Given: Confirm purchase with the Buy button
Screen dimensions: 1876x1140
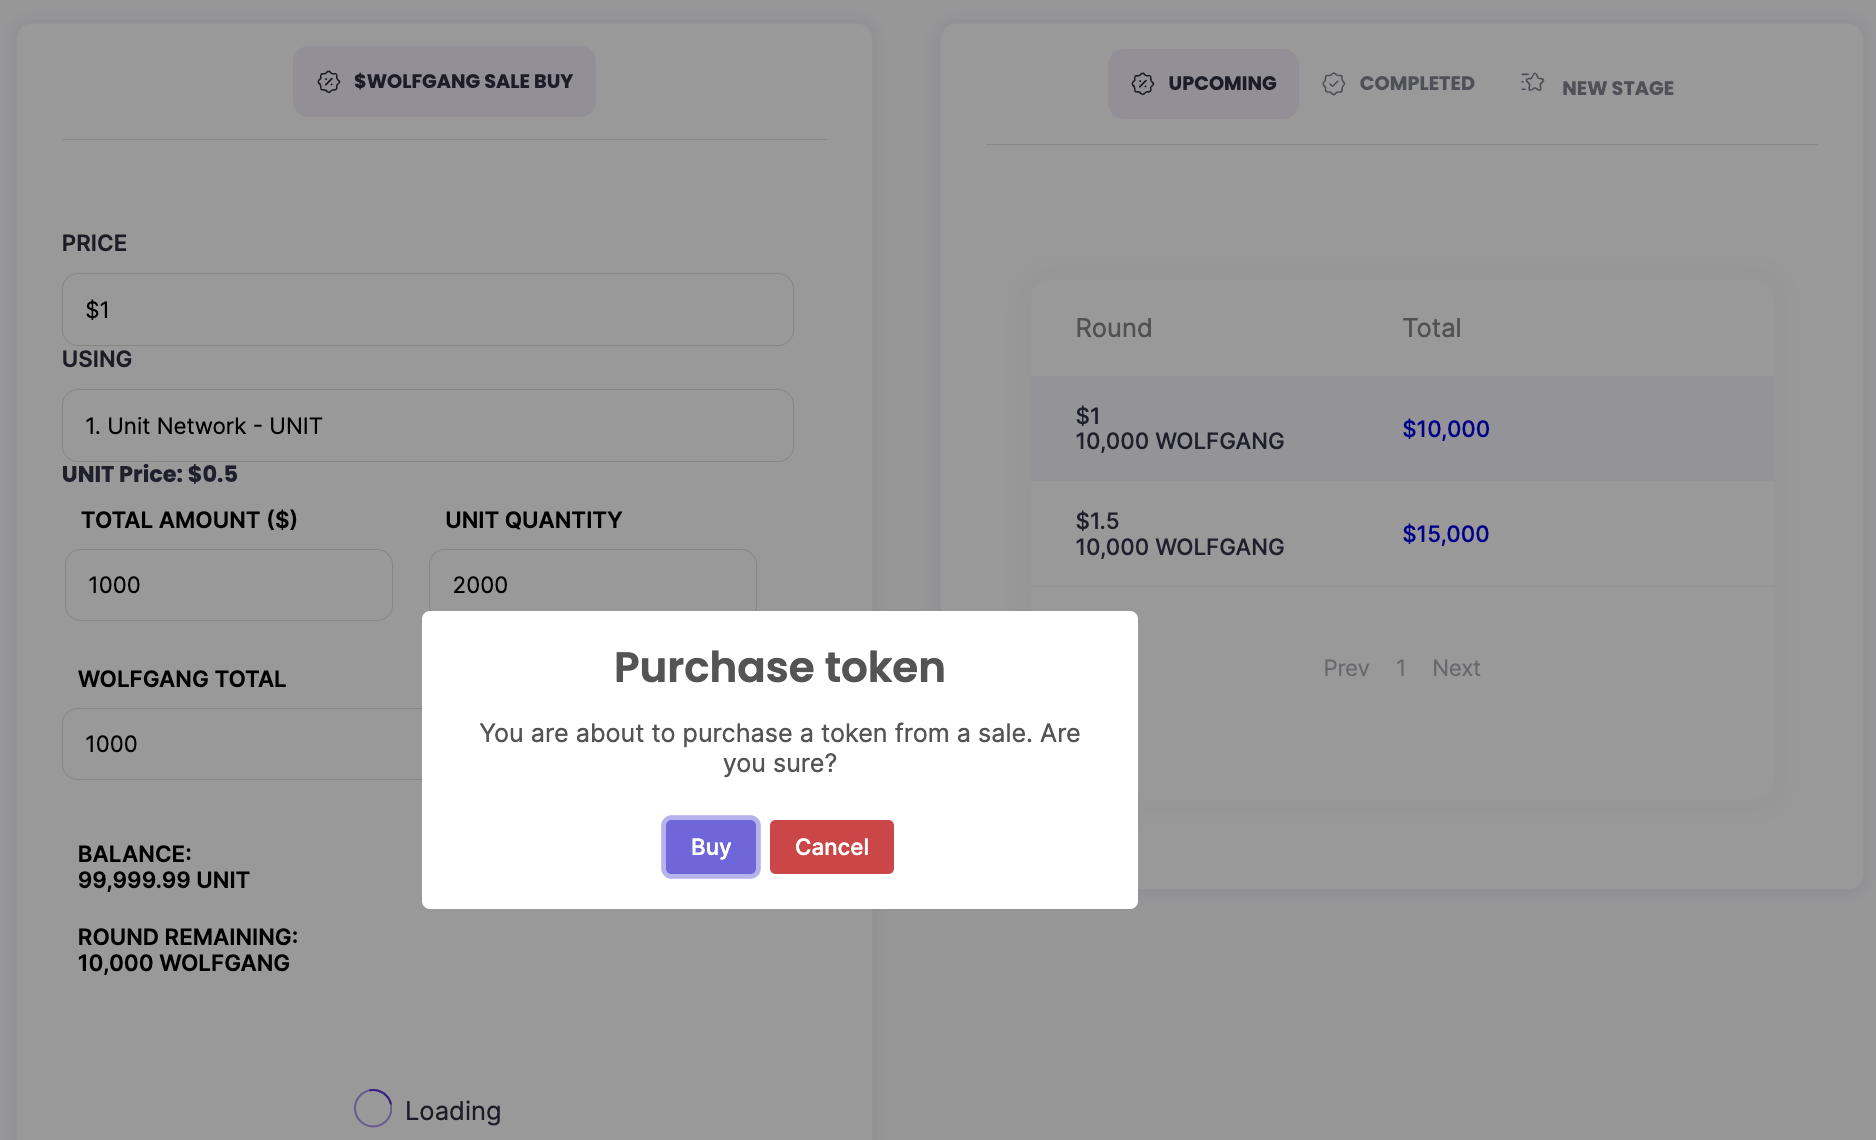Looking at the screenshot, I should (711, 847).
